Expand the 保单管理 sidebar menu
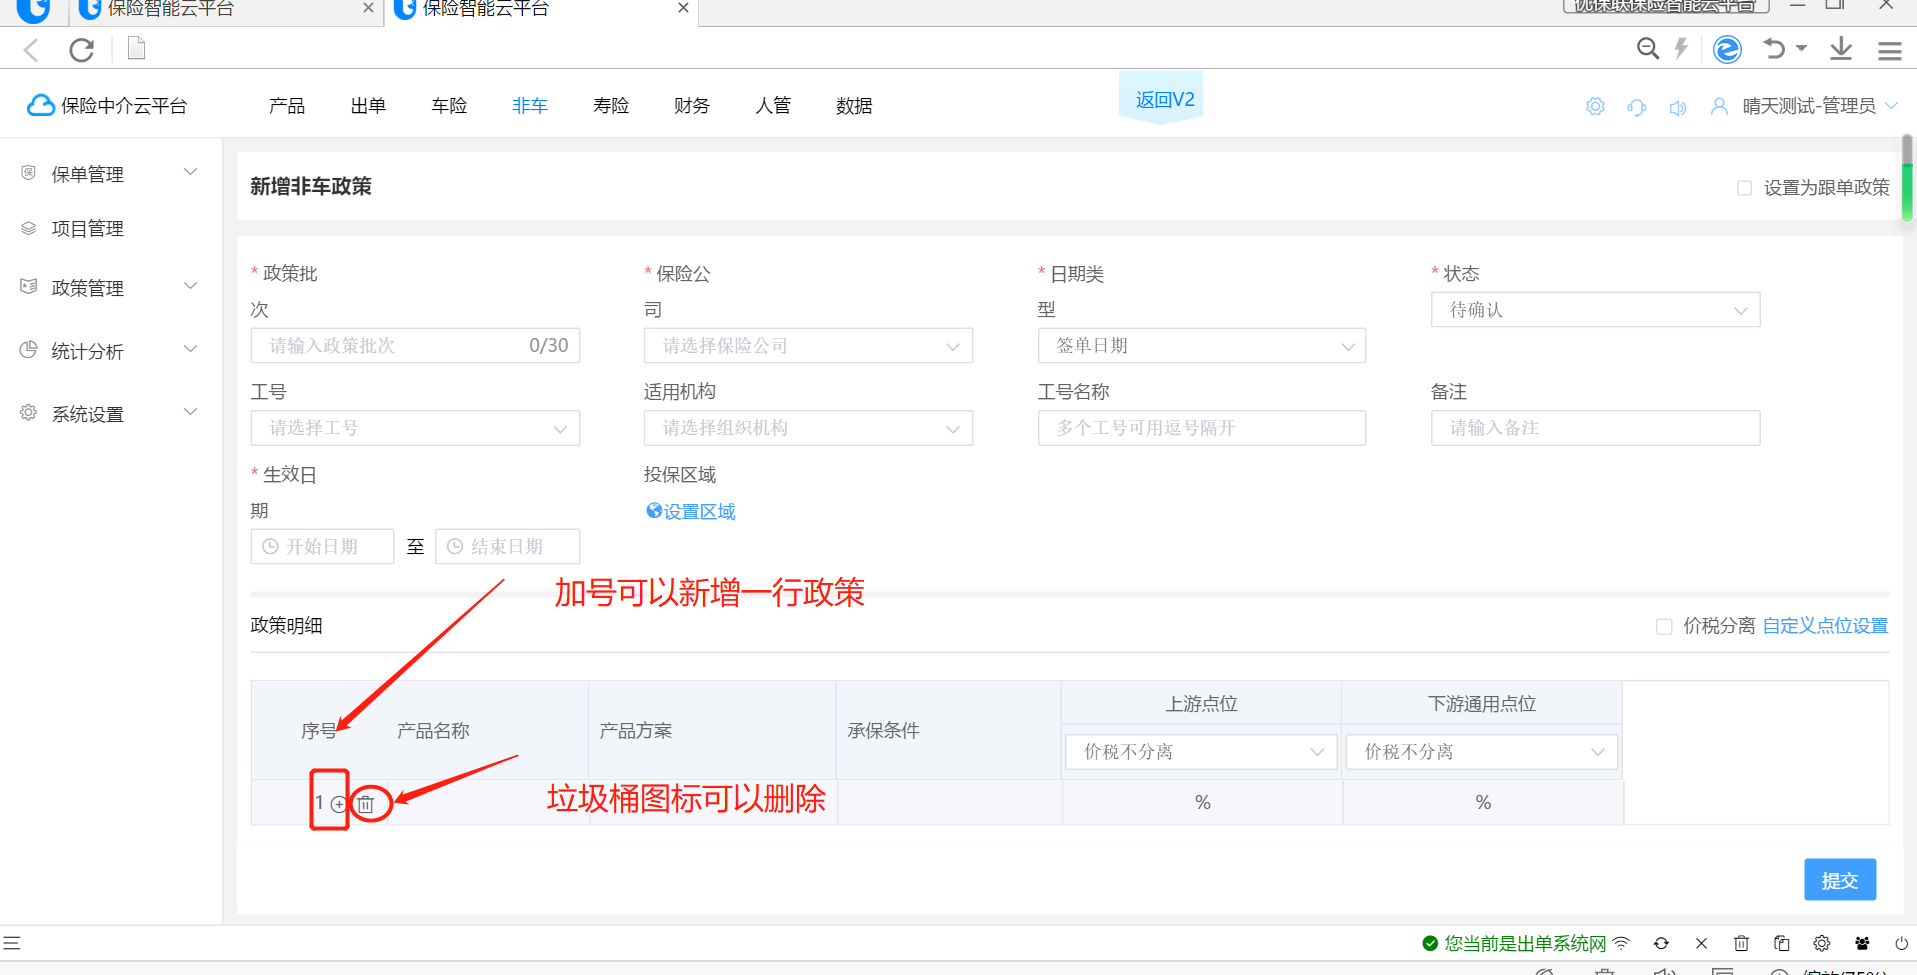 pos(110,174)
